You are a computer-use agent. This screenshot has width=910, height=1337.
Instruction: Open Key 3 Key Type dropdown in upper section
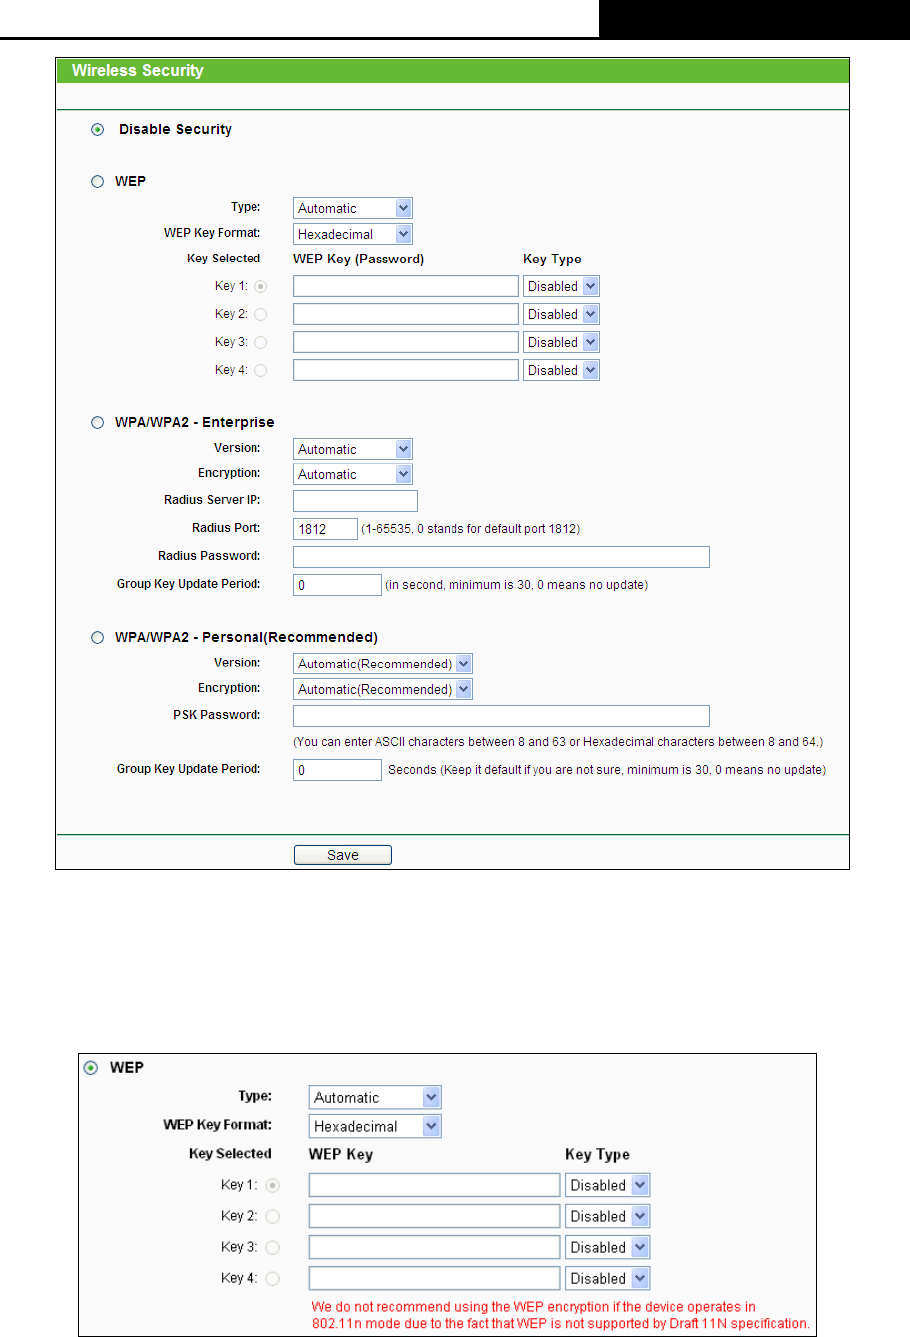click(561, 342)
